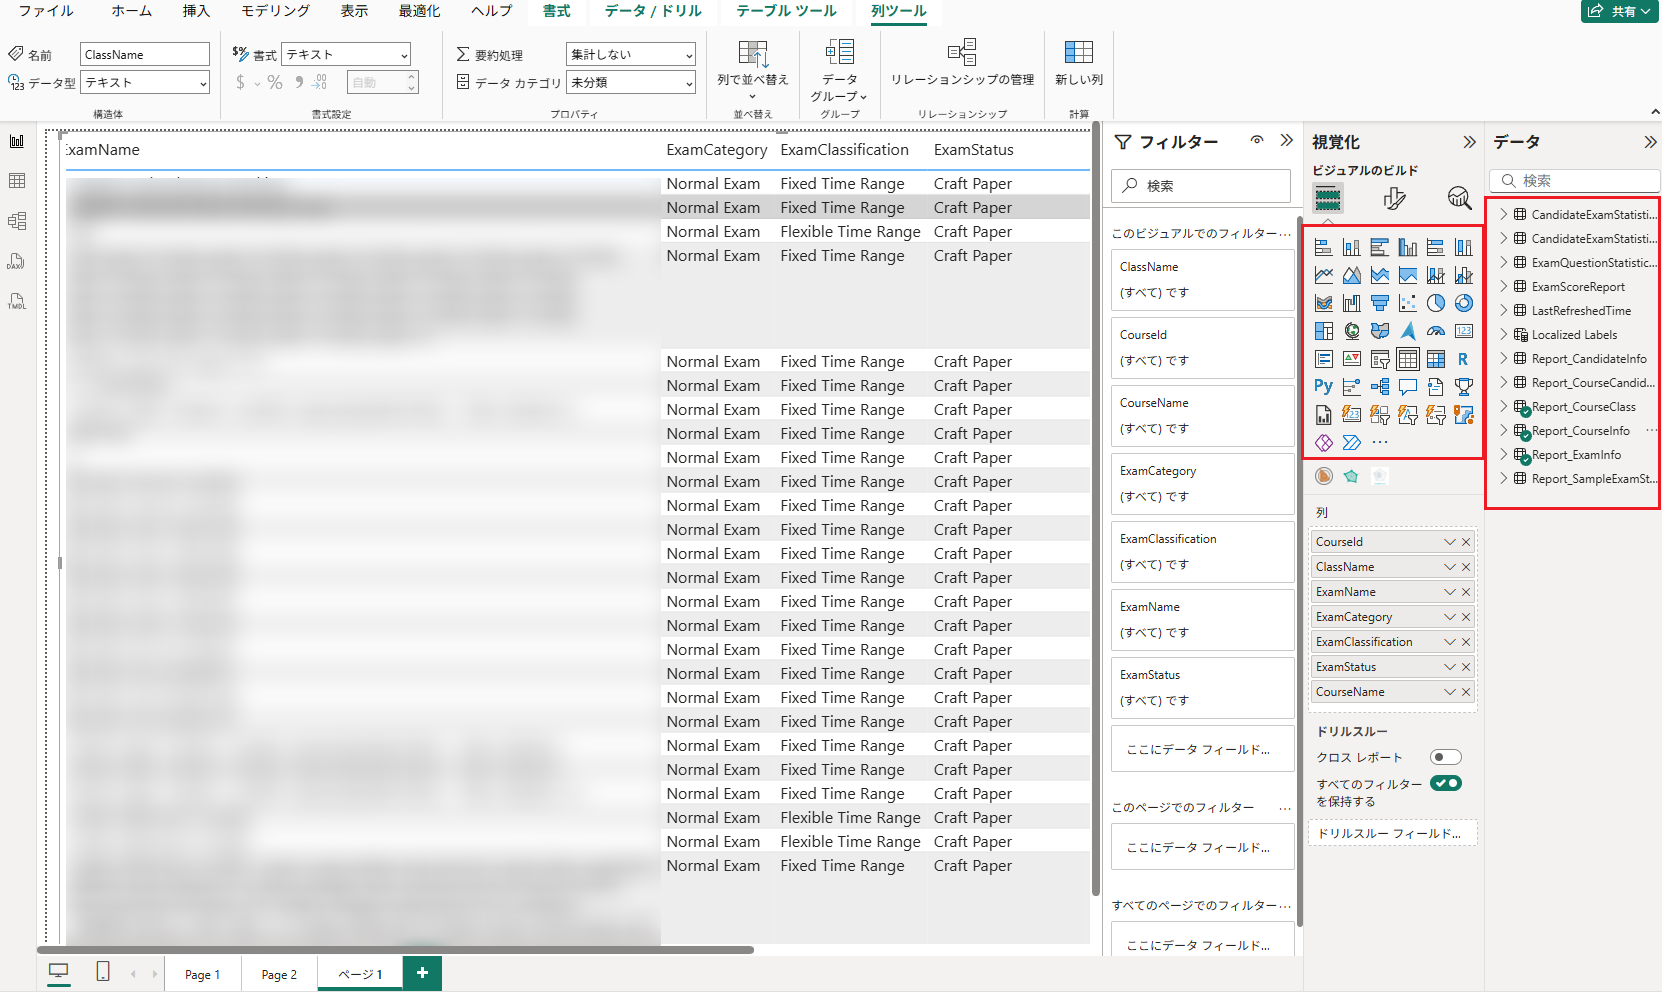
Task: Disable the クロスレポート toggle
Action: pos(1445,757)
